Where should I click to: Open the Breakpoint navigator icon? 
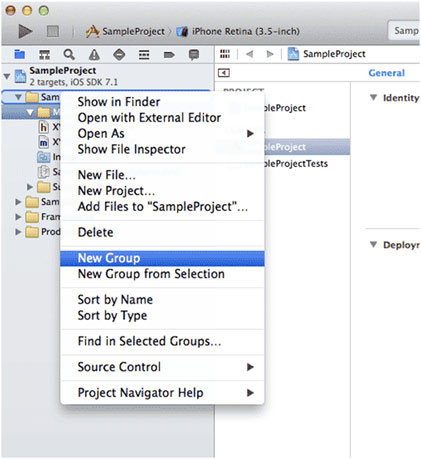[169, 54]
